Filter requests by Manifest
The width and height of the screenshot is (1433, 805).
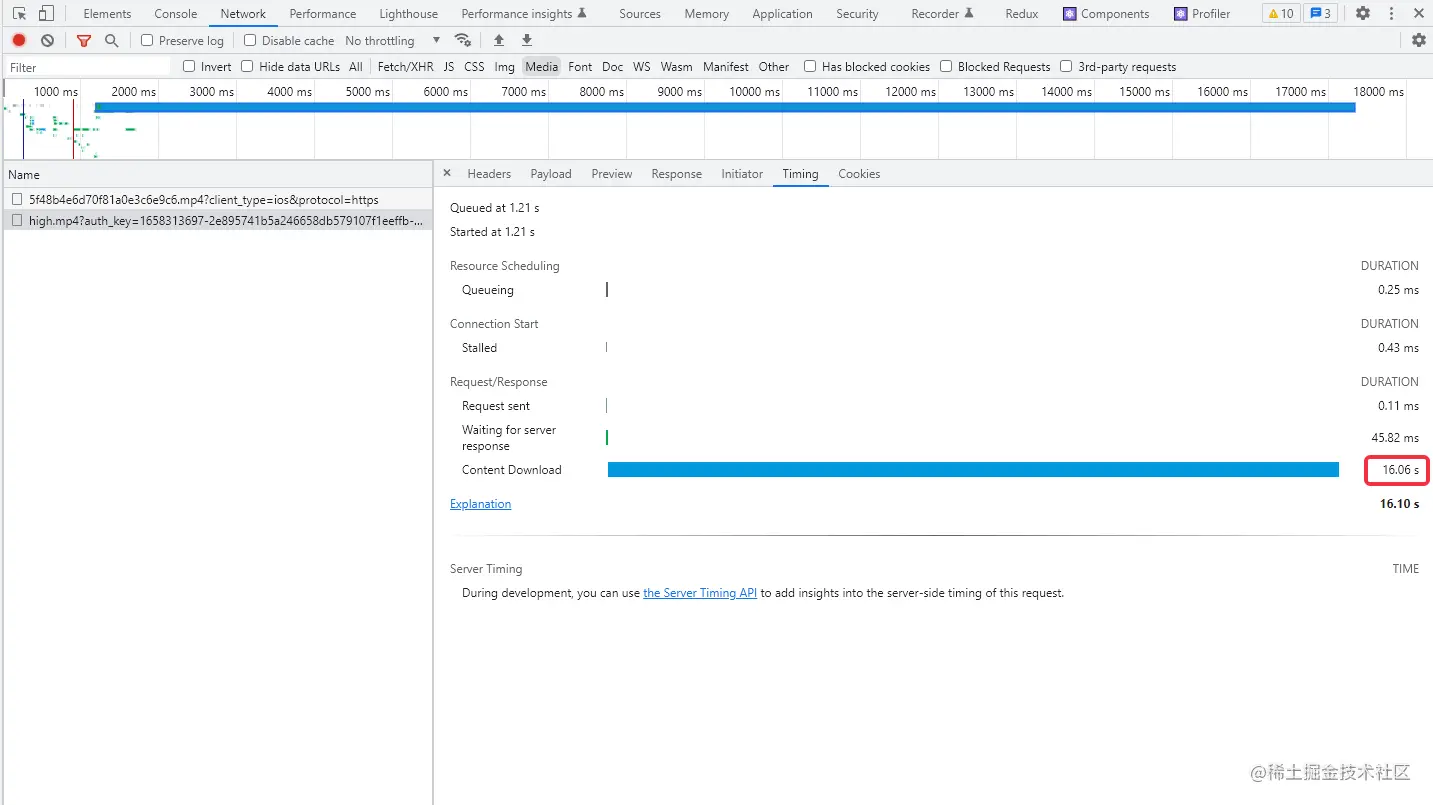(x=726, y=66)
